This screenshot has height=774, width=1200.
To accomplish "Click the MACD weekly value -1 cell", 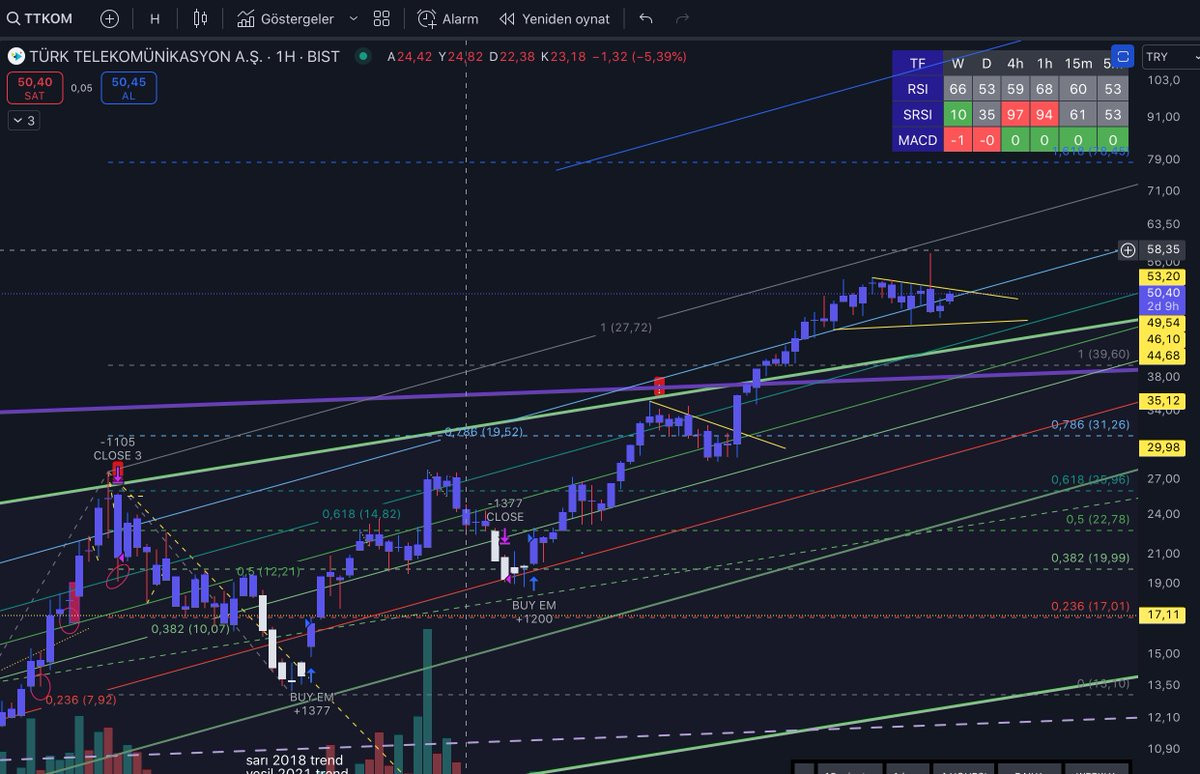I will tap(957, 140).
